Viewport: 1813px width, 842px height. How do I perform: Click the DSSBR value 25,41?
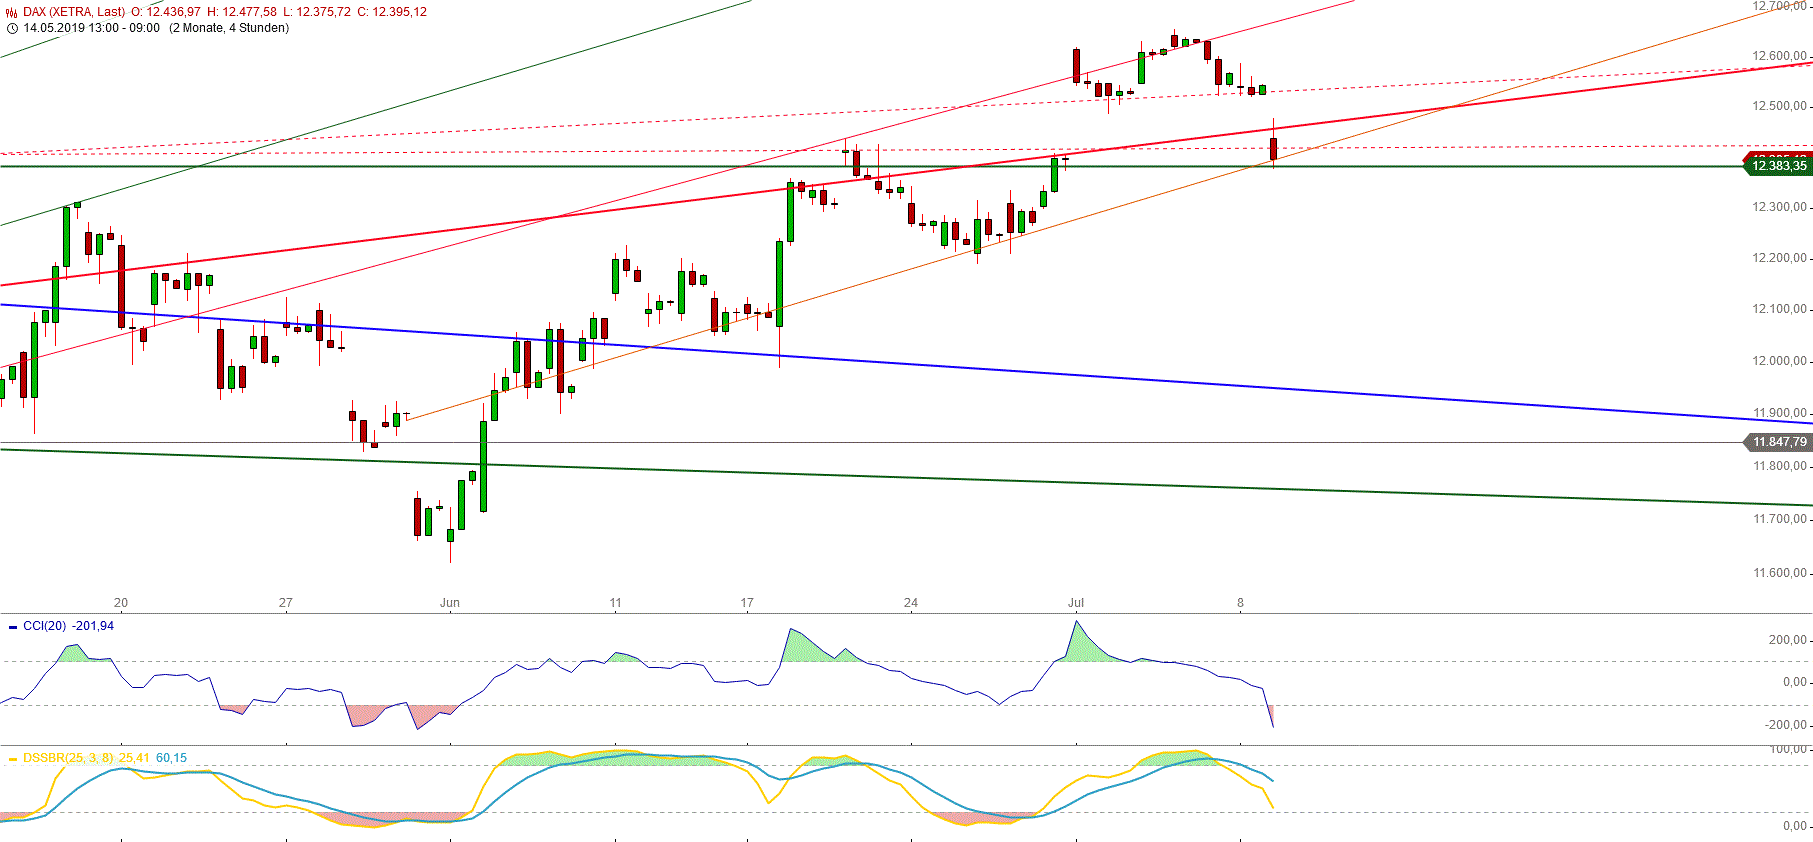[134, 758]
